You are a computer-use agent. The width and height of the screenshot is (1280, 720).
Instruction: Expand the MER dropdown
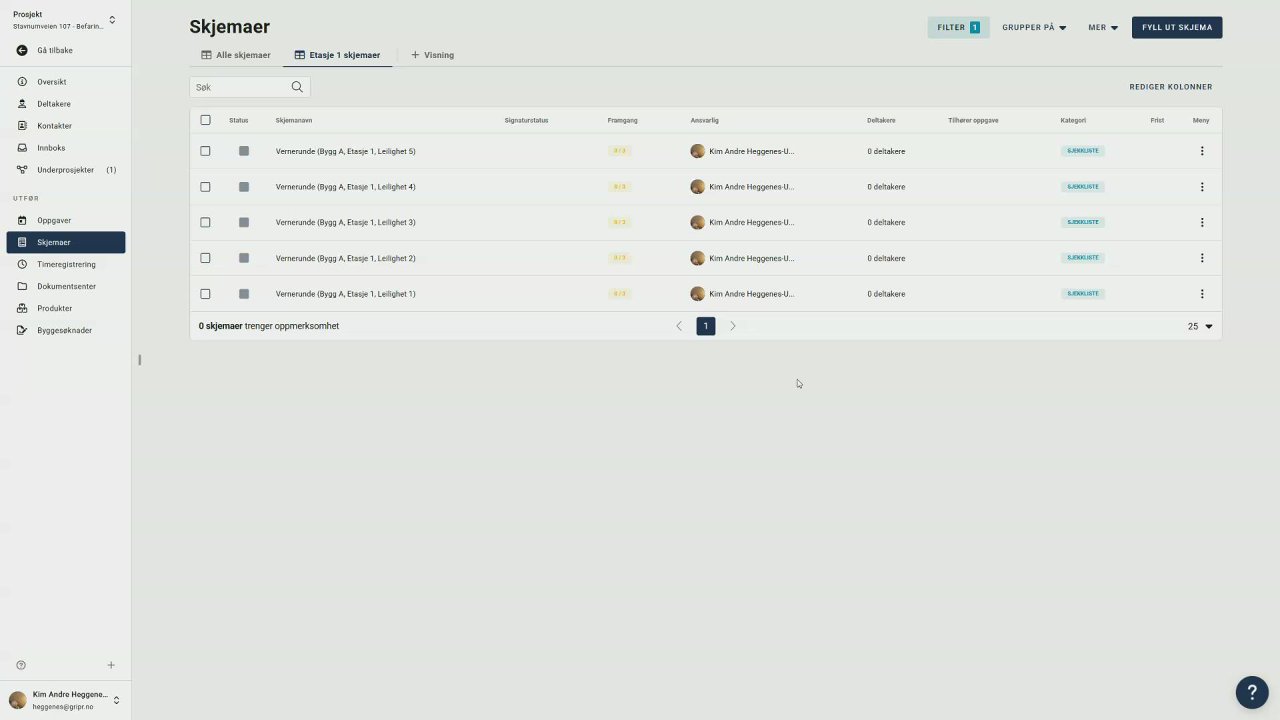[x=1103, y=28]
